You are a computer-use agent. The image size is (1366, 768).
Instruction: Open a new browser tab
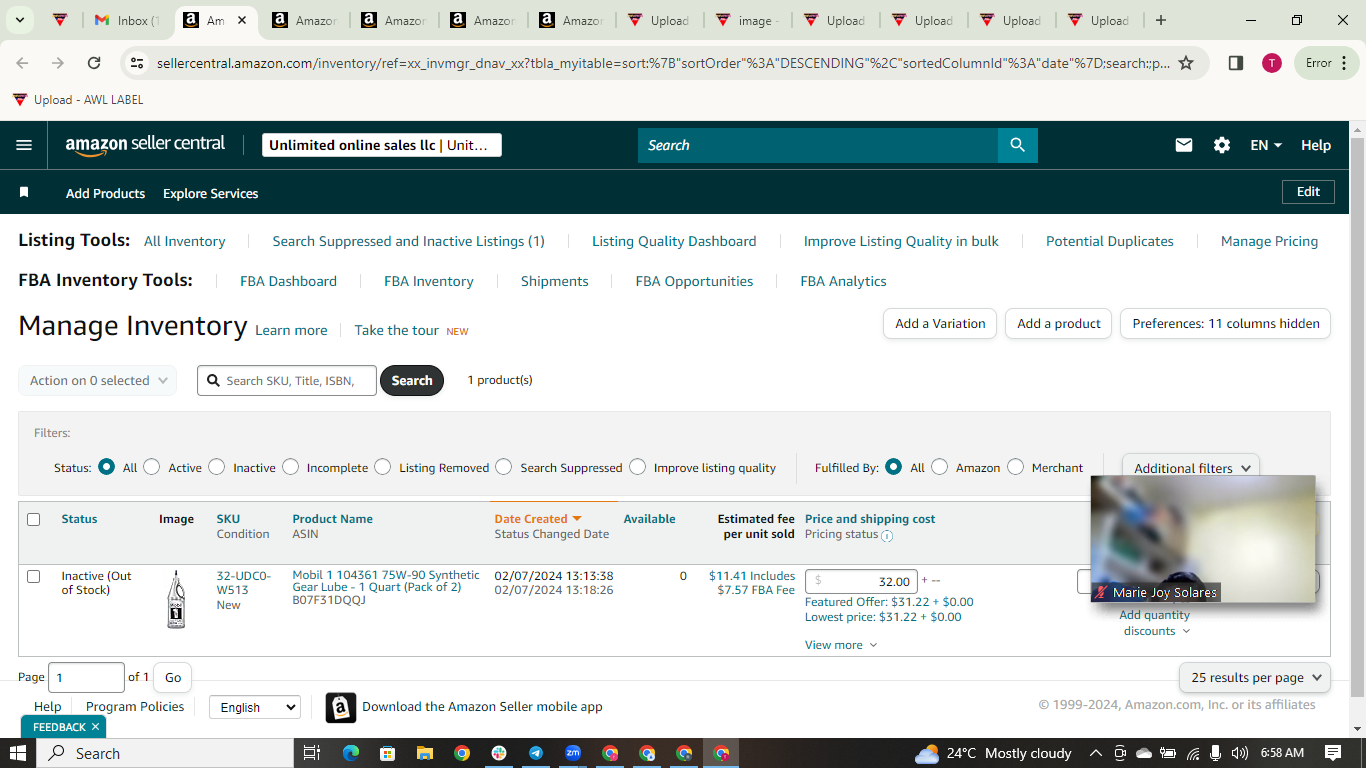1160,20
